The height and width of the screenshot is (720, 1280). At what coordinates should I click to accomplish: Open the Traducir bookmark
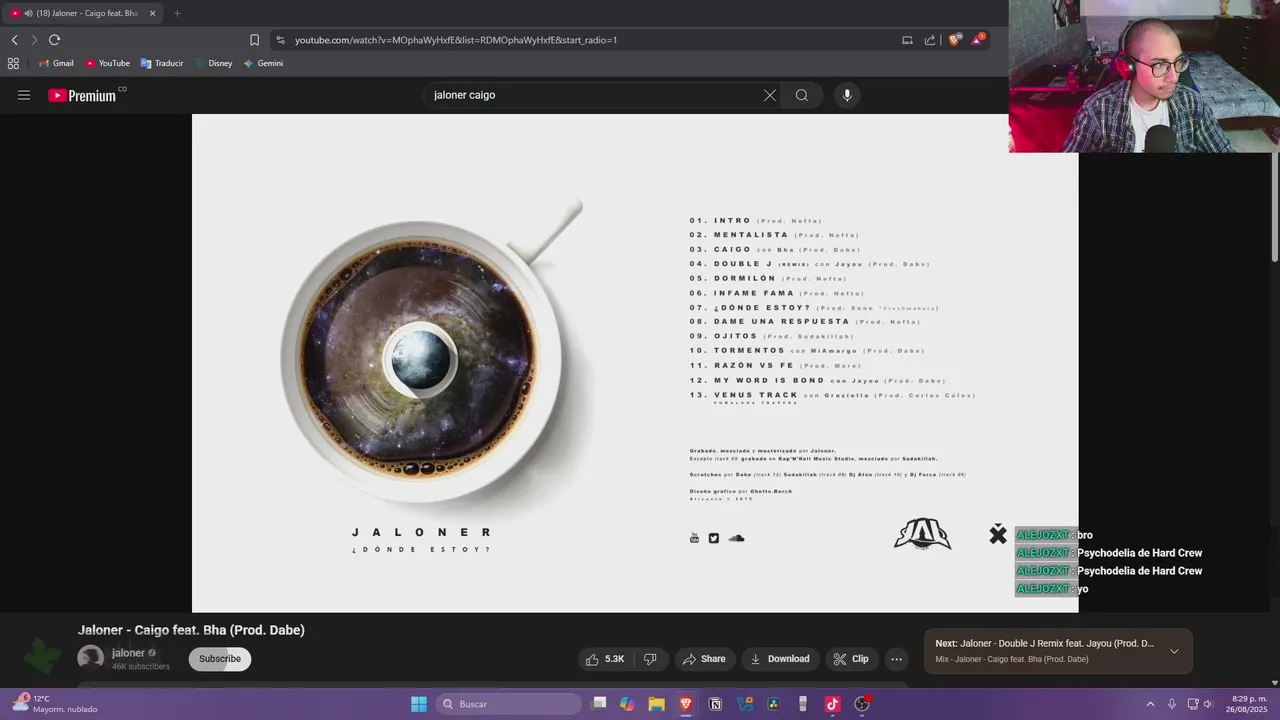162,63
